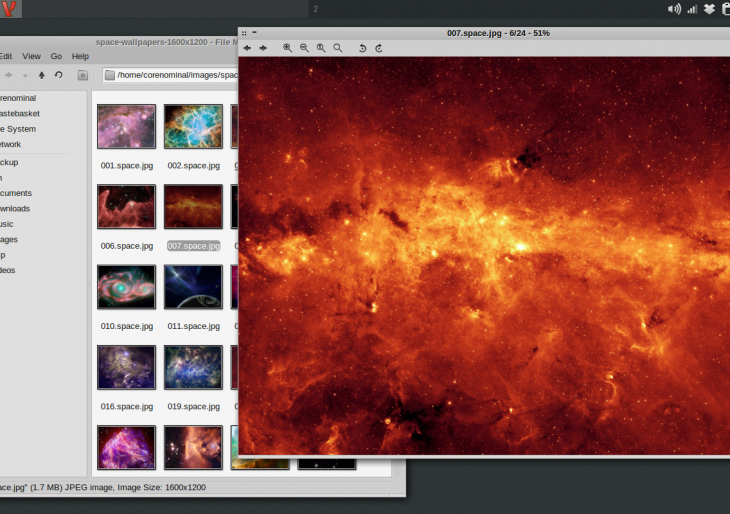The image size is (730, 514).
Task: Open the Help menu
Action: point(80,56)
